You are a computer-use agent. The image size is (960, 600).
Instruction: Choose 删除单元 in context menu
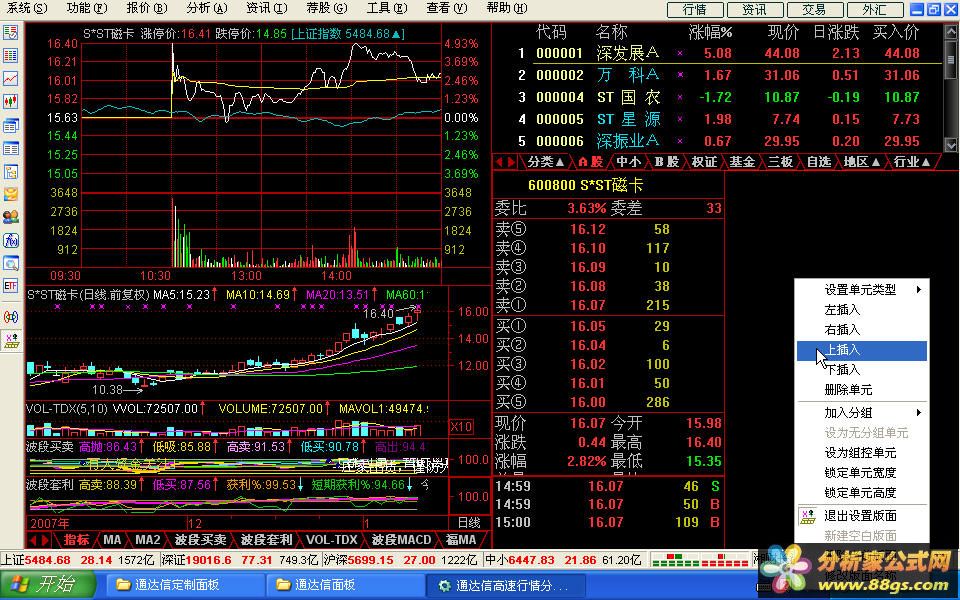pos(861,389)
